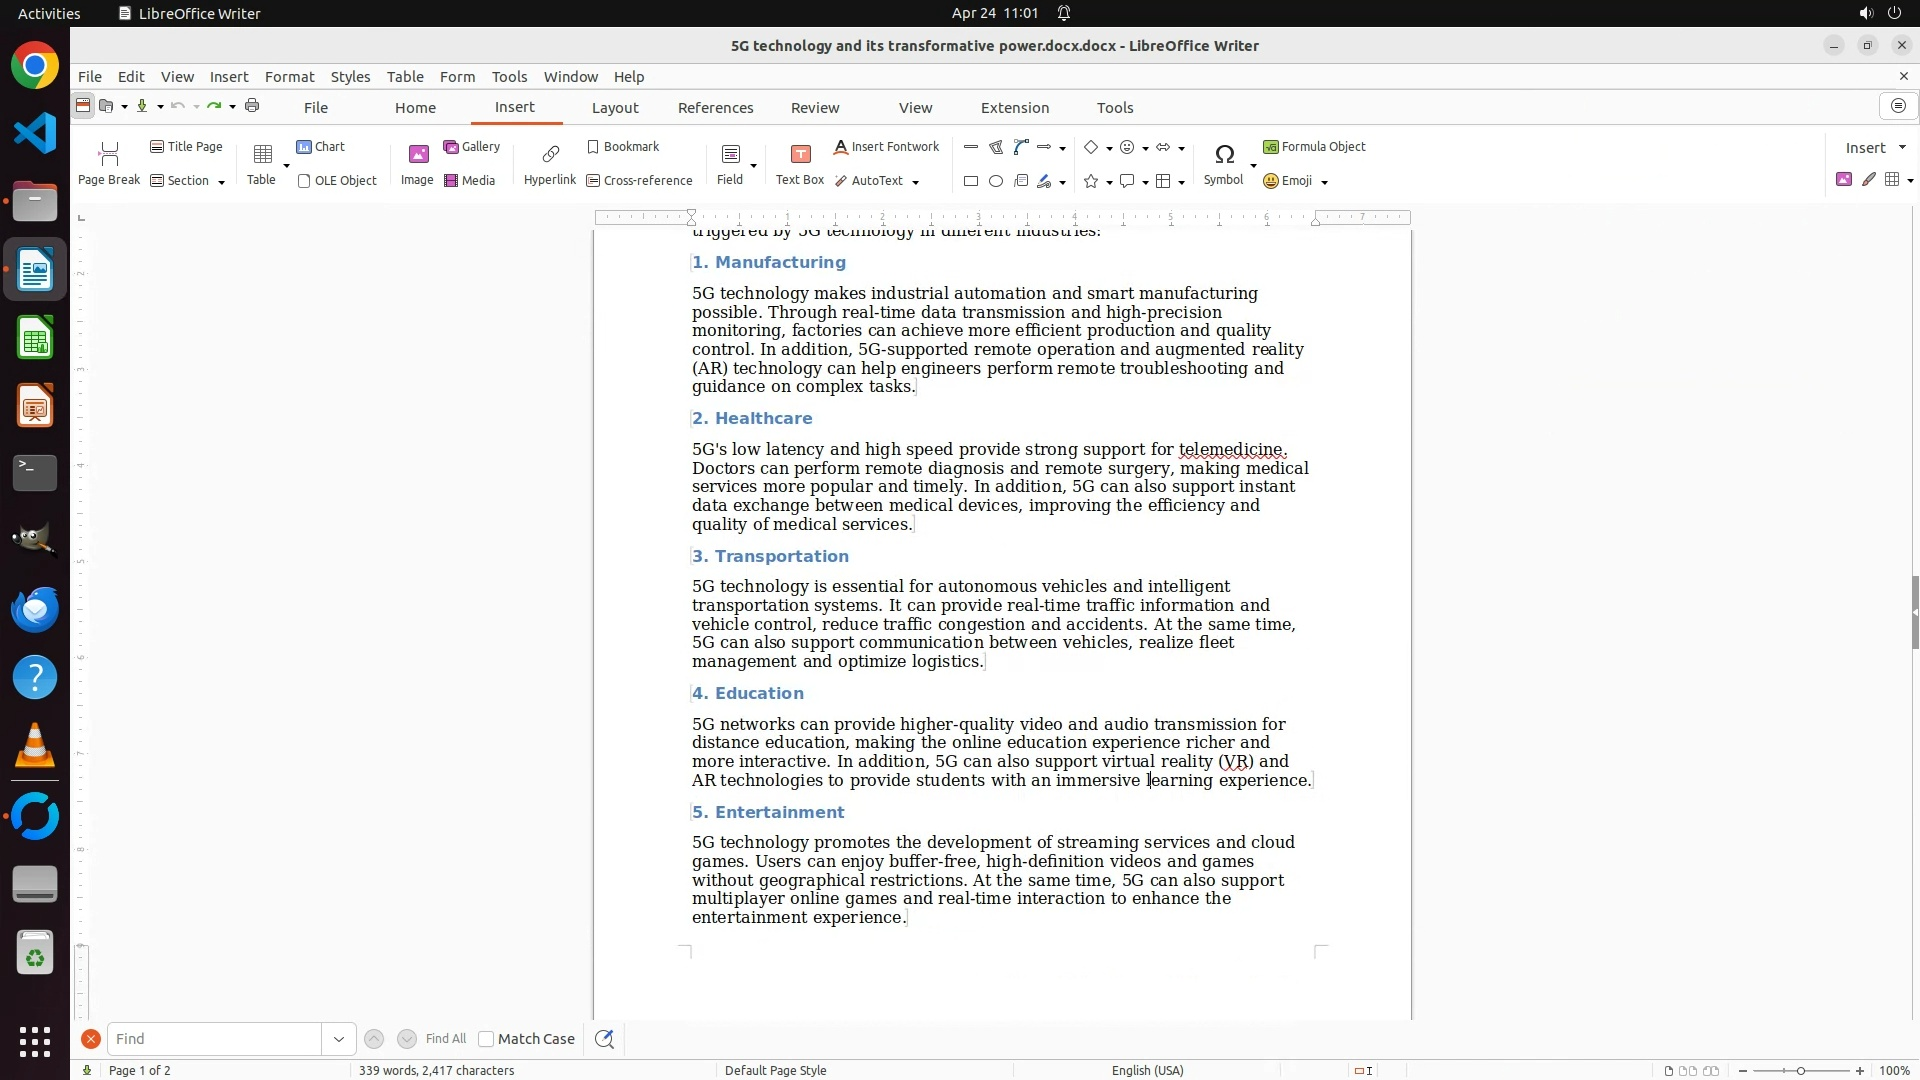Insert a Chart

[x=320, y=147]
